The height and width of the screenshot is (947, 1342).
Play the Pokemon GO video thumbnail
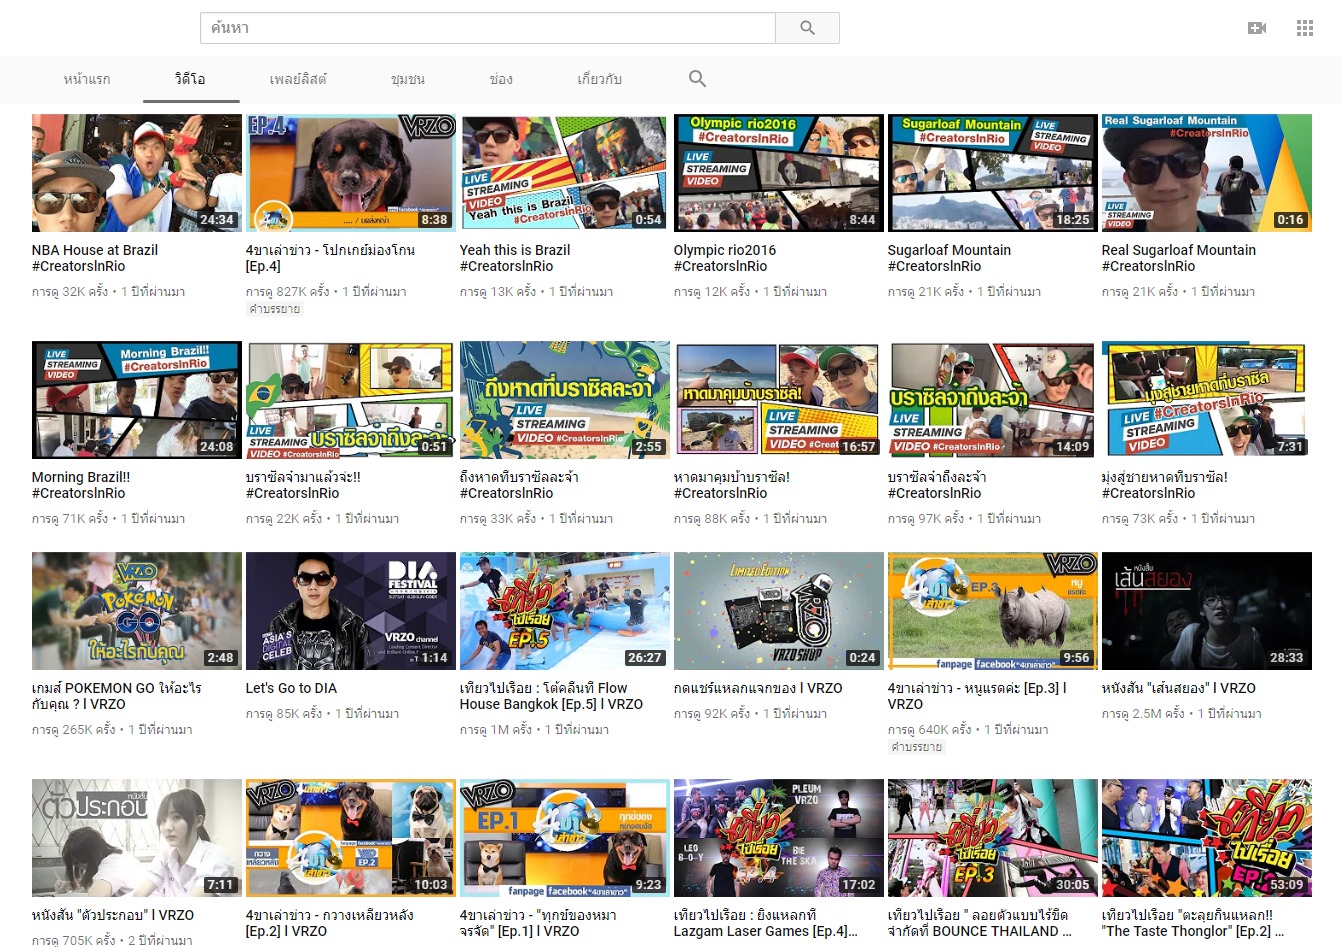[137, 611]
